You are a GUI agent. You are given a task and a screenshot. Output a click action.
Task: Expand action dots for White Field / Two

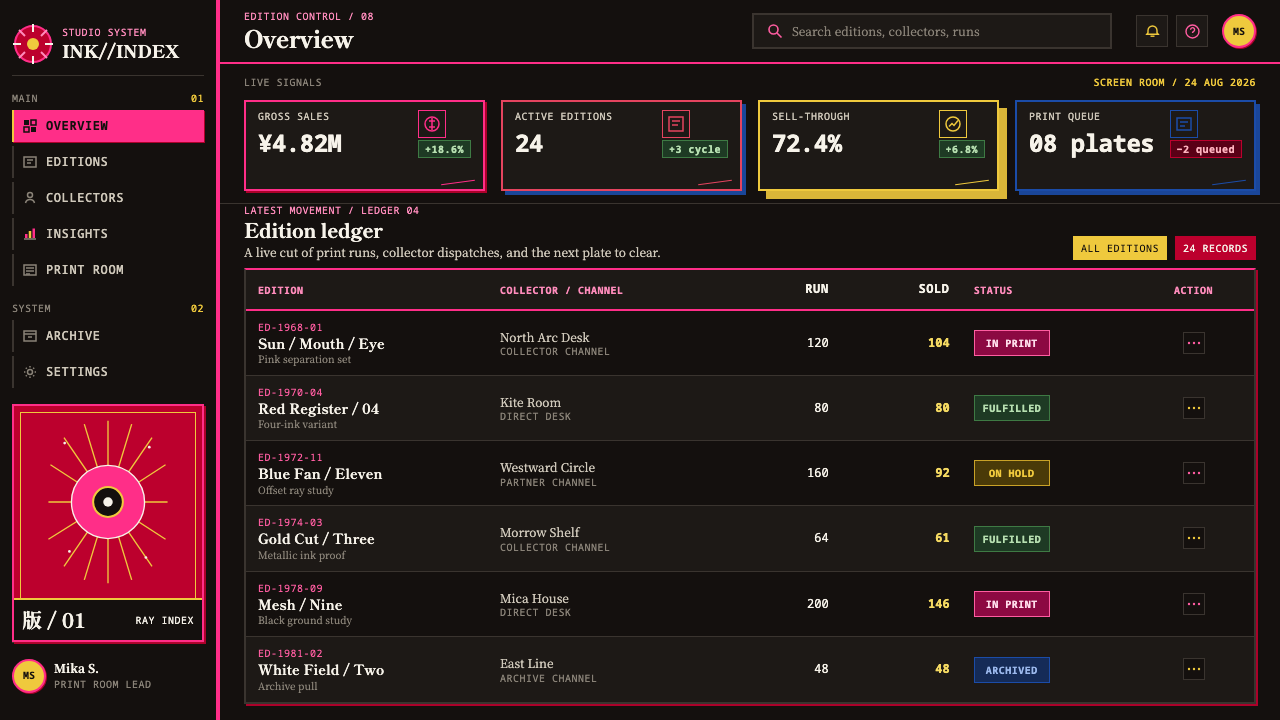(1194, 669)
